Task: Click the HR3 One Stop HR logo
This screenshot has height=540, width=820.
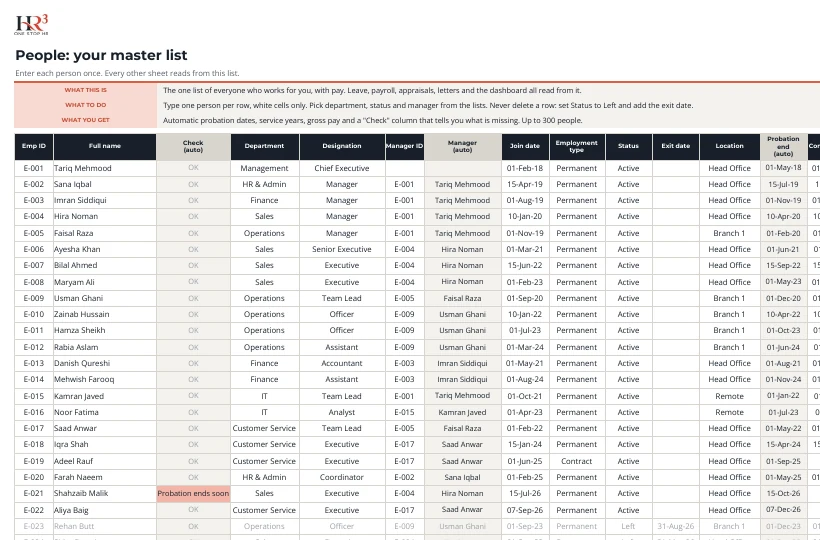Action: 31,25
